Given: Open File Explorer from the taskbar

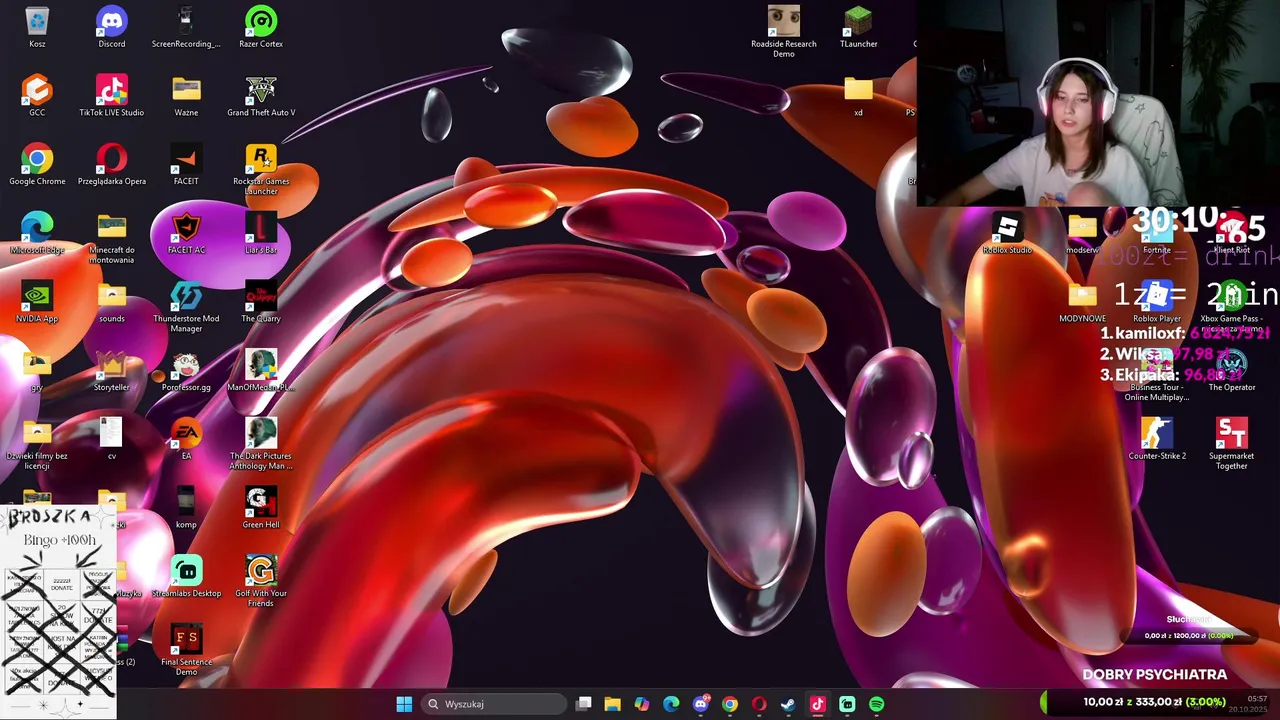Looking at the screenshot, I should tap(613, 704).
